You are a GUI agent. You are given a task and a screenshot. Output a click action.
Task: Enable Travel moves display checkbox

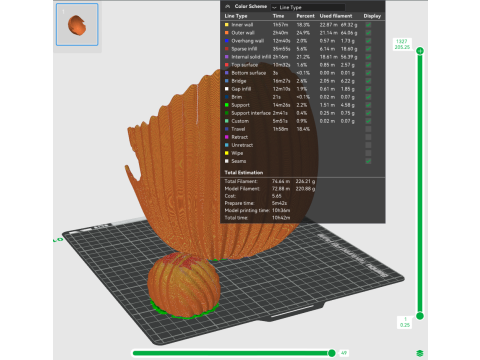(368, 129)
